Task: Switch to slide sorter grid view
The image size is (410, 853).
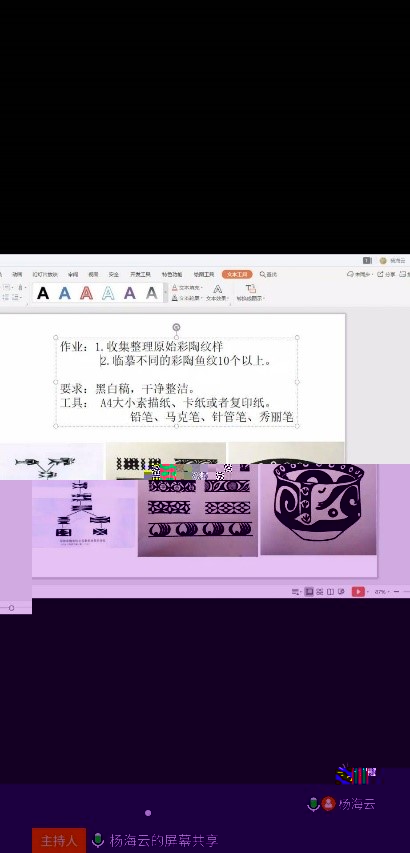Action: (320, 591)
